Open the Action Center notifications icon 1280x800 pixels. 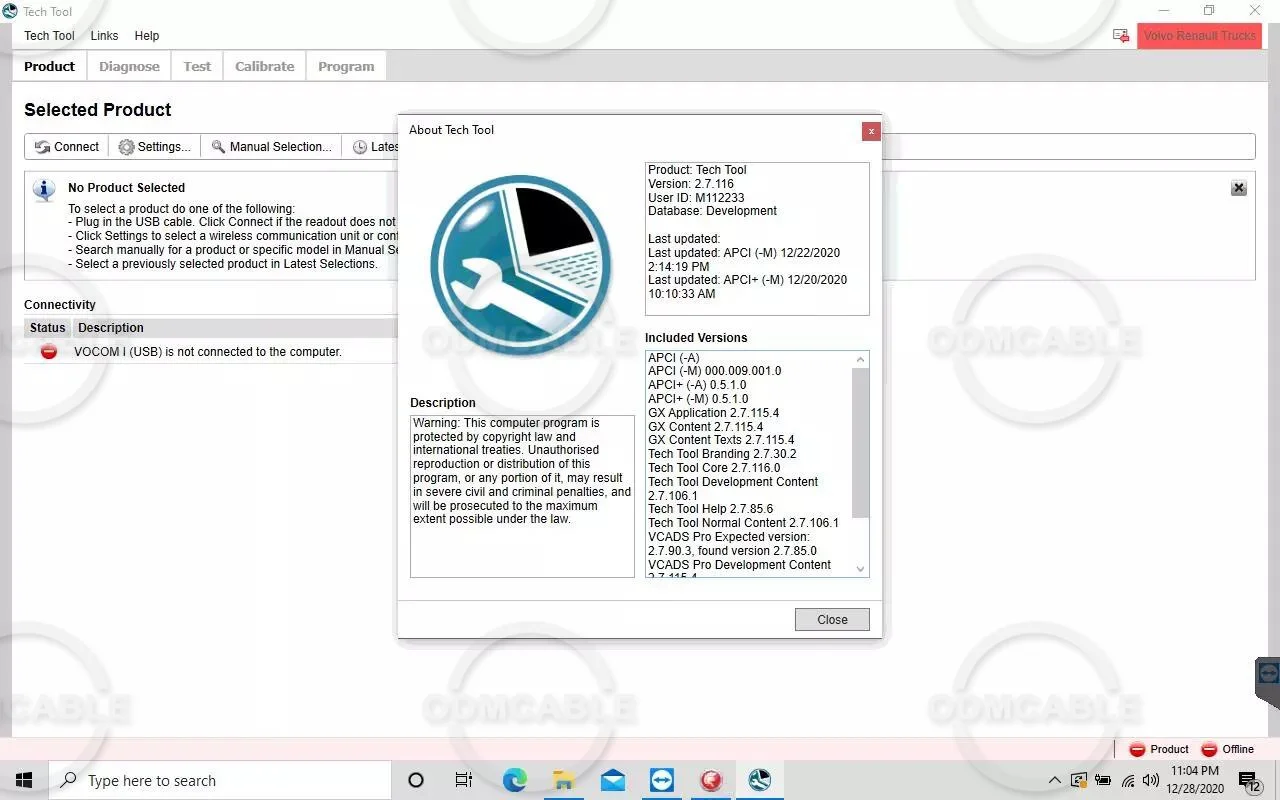1248,780
